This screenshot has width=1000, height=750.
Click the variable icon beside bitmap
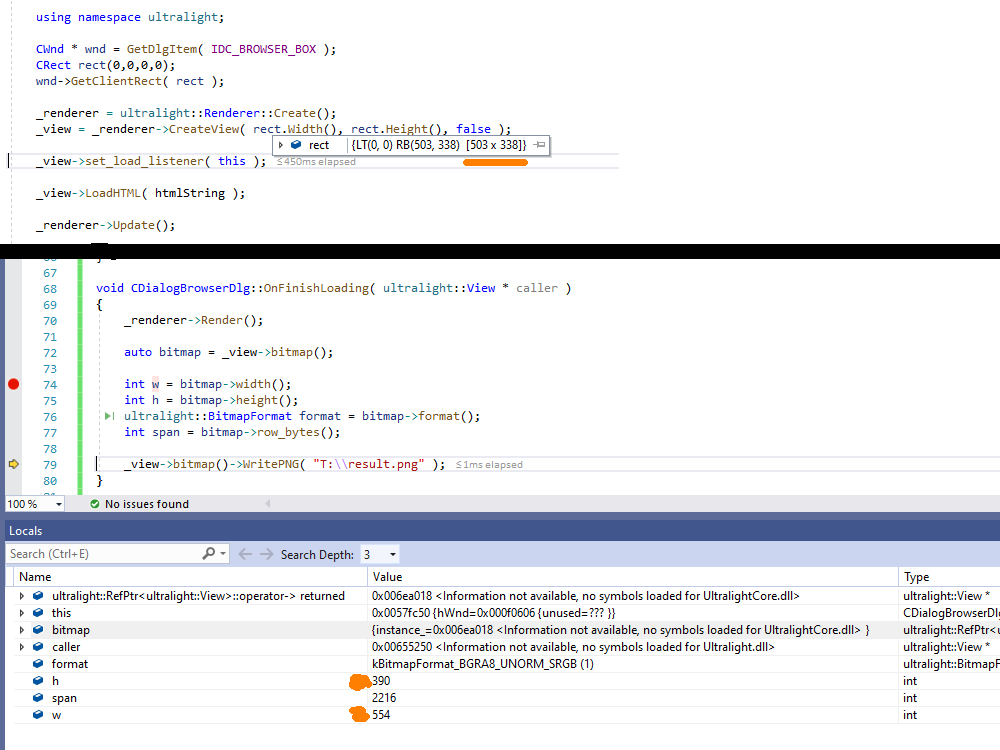coord(38,630)
